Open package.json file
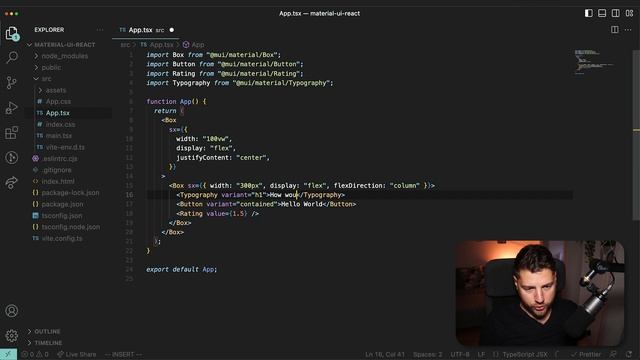The height and width of the screenshot is (360, 640). tap(62, 204)
